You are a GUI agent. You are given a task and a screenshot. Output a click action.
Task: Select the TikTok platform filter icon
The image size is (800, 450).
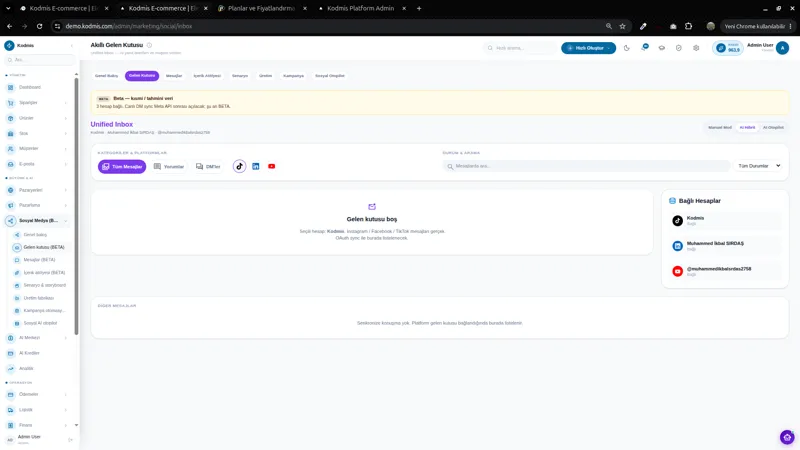(x=239, y=166)
